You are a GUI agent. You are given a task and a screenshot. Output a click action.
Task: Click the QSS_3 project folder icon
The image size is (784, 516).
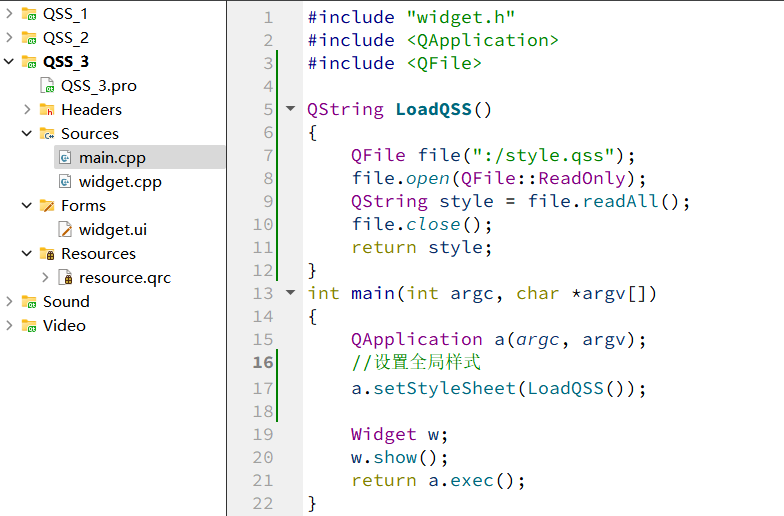pyautogui.click(x=29, y=62)
